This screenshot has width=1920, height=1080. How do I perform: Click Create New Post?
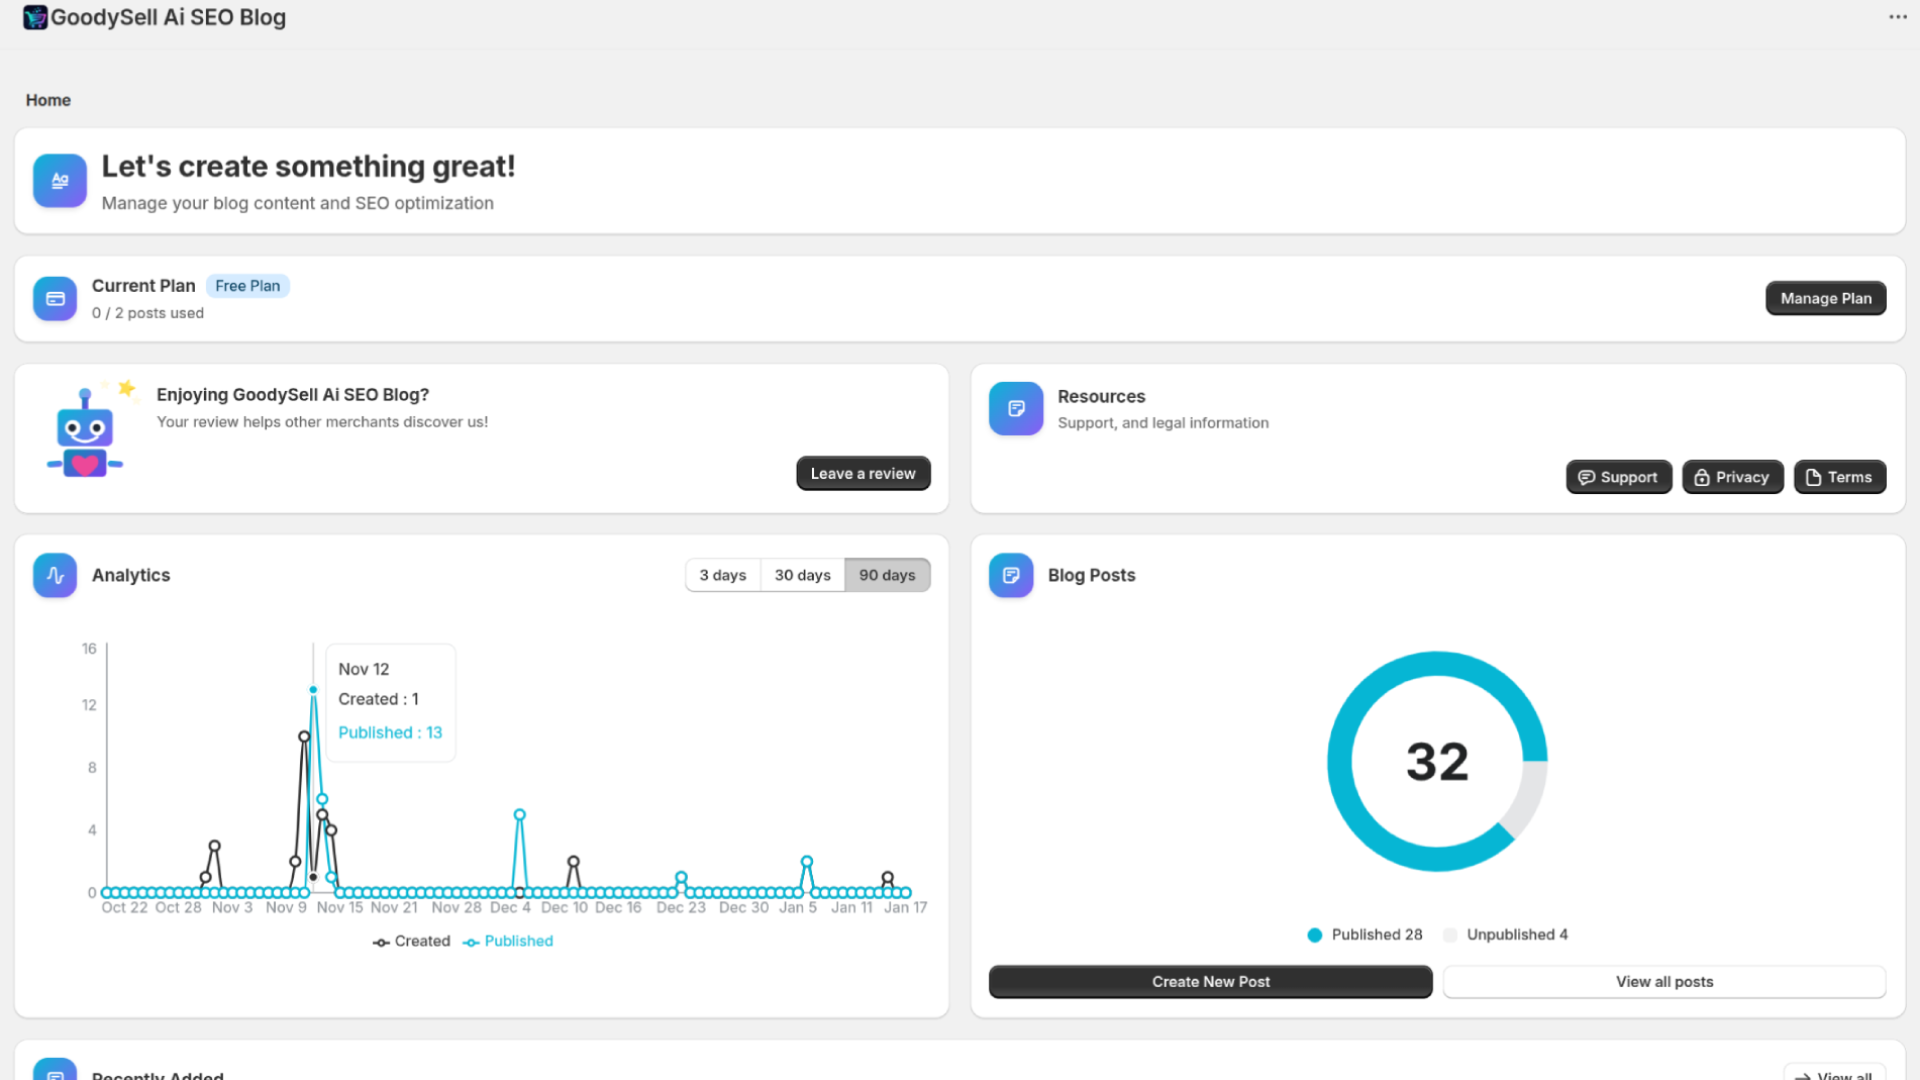coord(1210,981)
